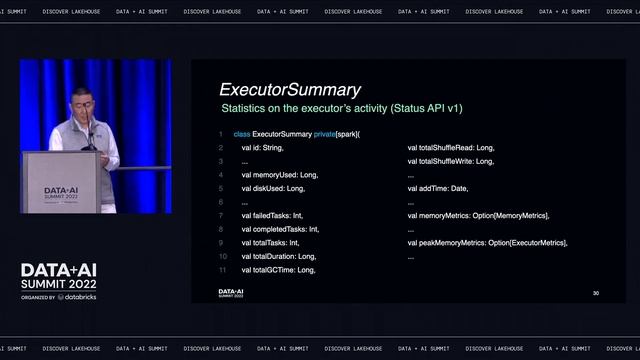Click the 'val memoryUsed: Long,' line
This screenshot has width=640, height=360.
280,175
